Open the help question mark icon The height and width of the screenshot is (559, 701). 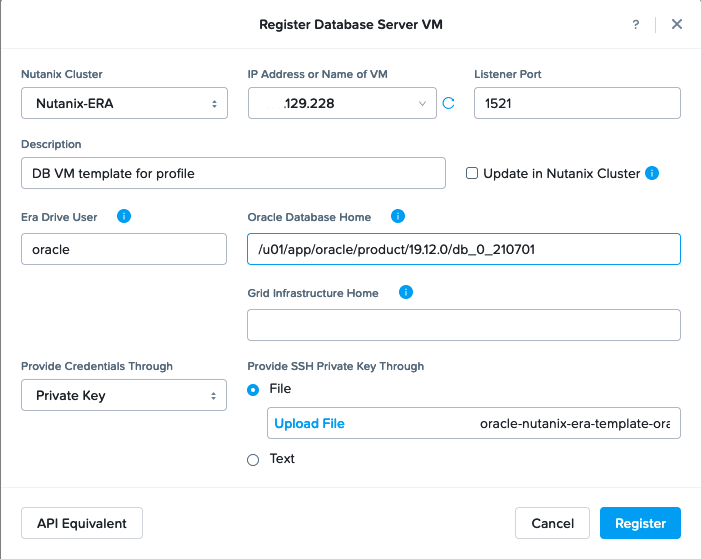636,25
